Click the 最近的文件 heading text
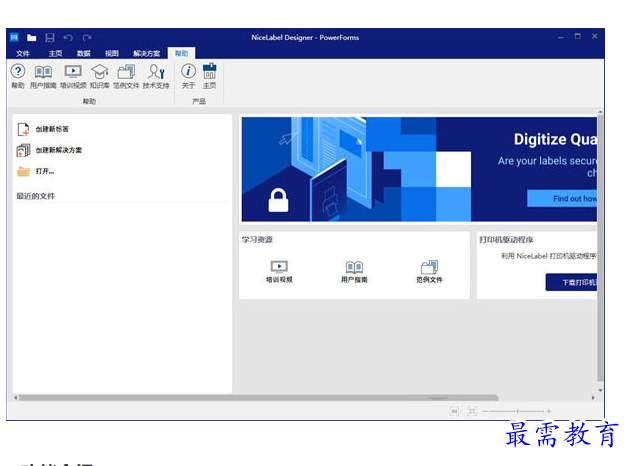The width and height of the screenshot is (627, 466). pyautogui.click(x=36, y=196)
